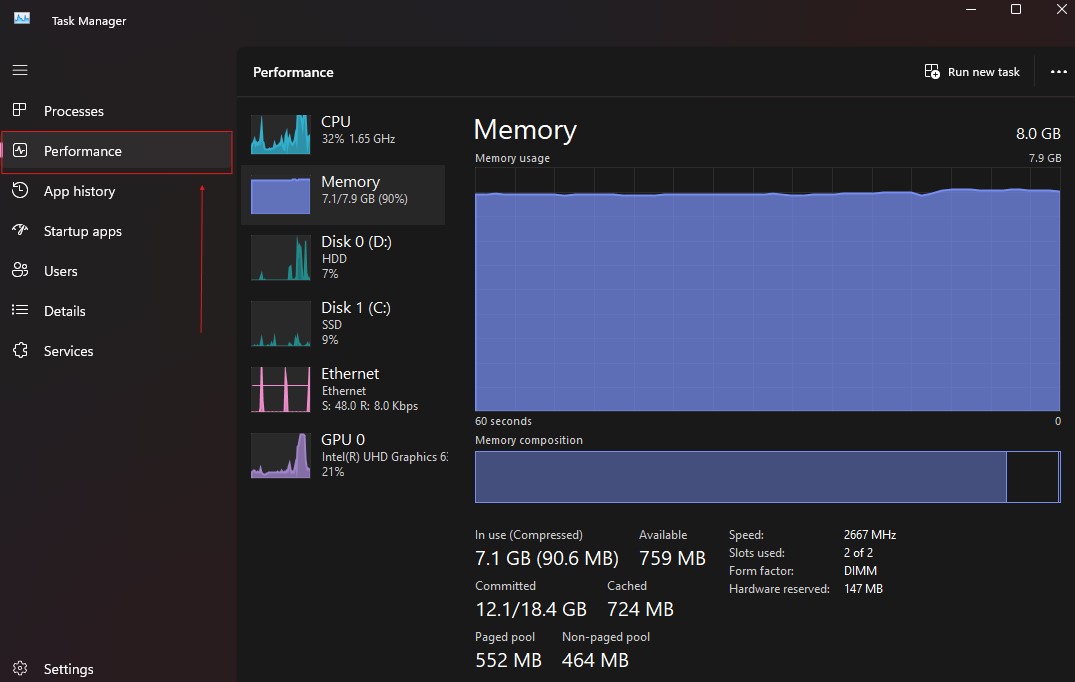This screenshot has height=682, width=1075.
Task: Open the Users page icon
Action: point(20,271)
